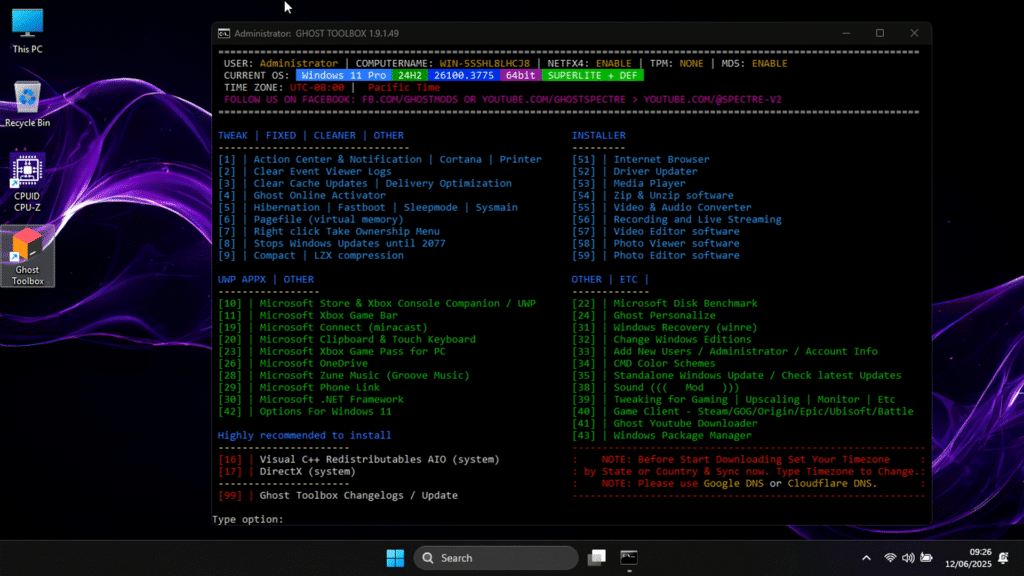This screenshot has width=1024, height=576.
Task: Click the text 'CMD Color Schemes'
Action: [x=664, y=363]
